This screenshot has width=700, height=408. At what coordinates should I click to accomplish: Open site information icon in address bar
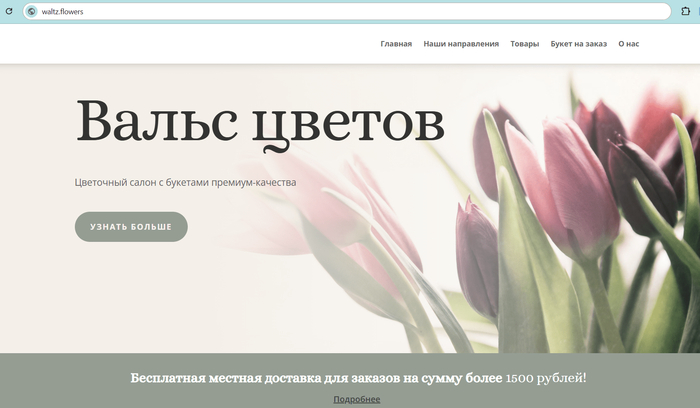31,12
